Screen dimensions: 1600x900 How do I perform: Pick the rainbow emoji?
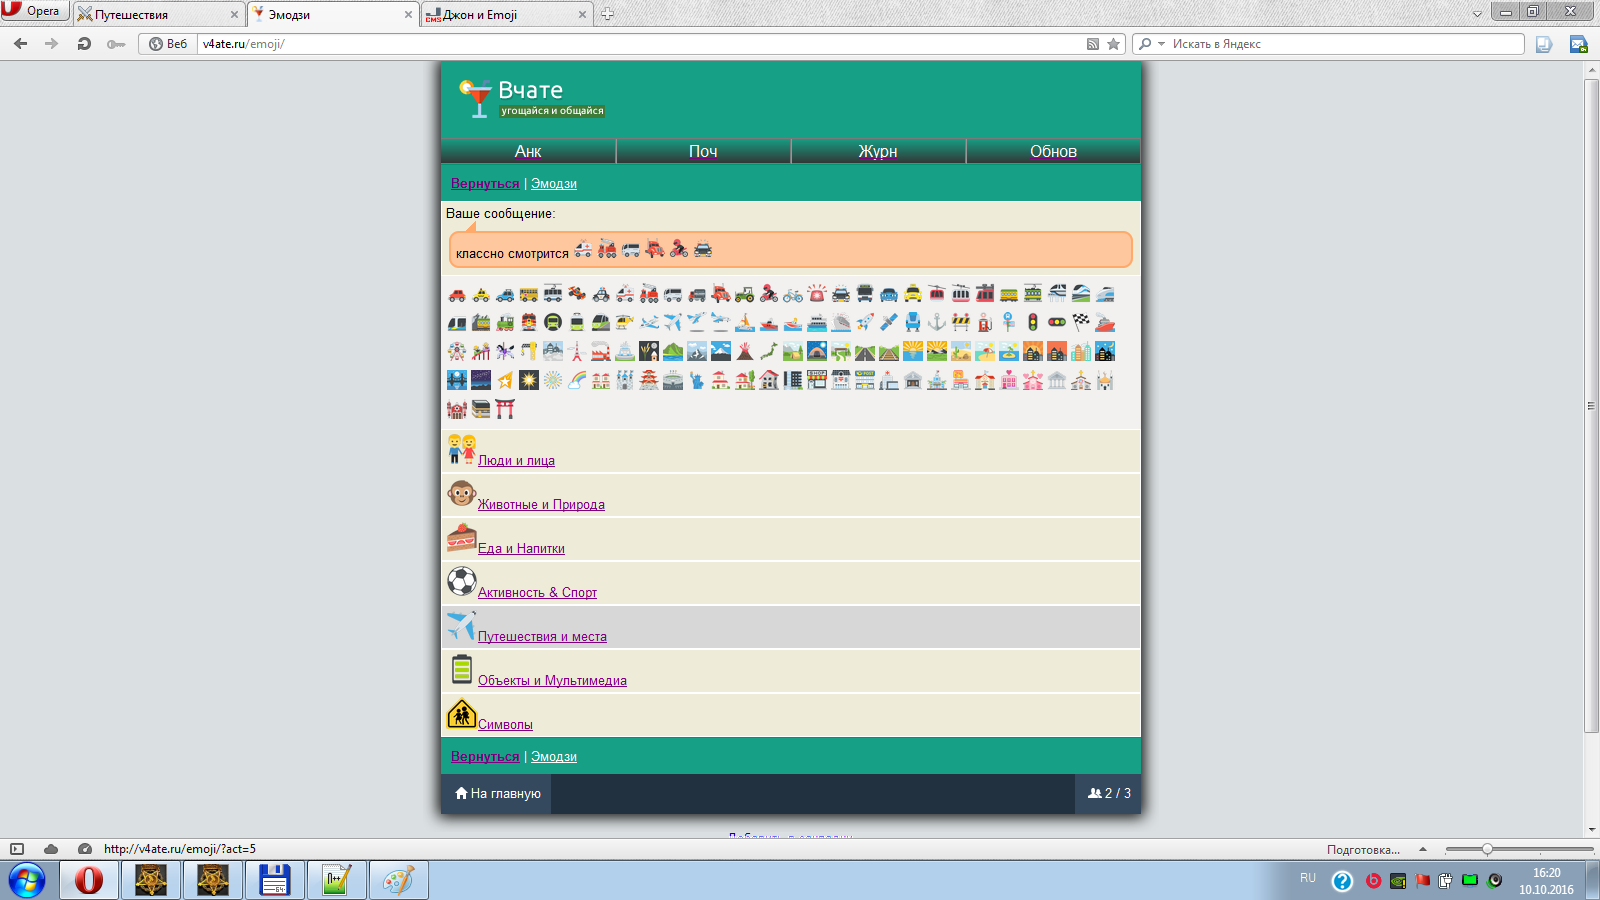[577, 380]
